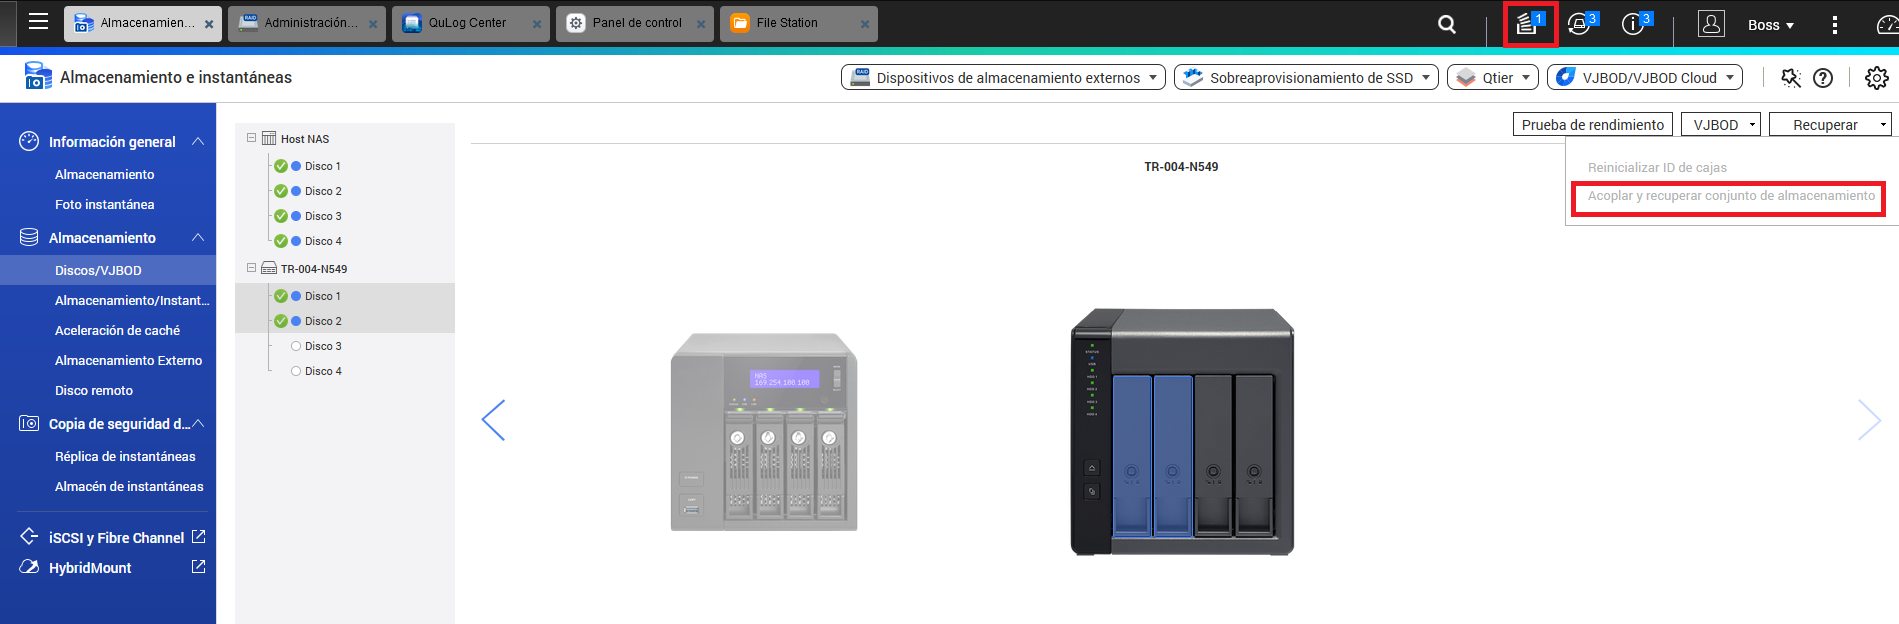
Task: Collapse the Host NAS tree node
Action: click(251, 138)
